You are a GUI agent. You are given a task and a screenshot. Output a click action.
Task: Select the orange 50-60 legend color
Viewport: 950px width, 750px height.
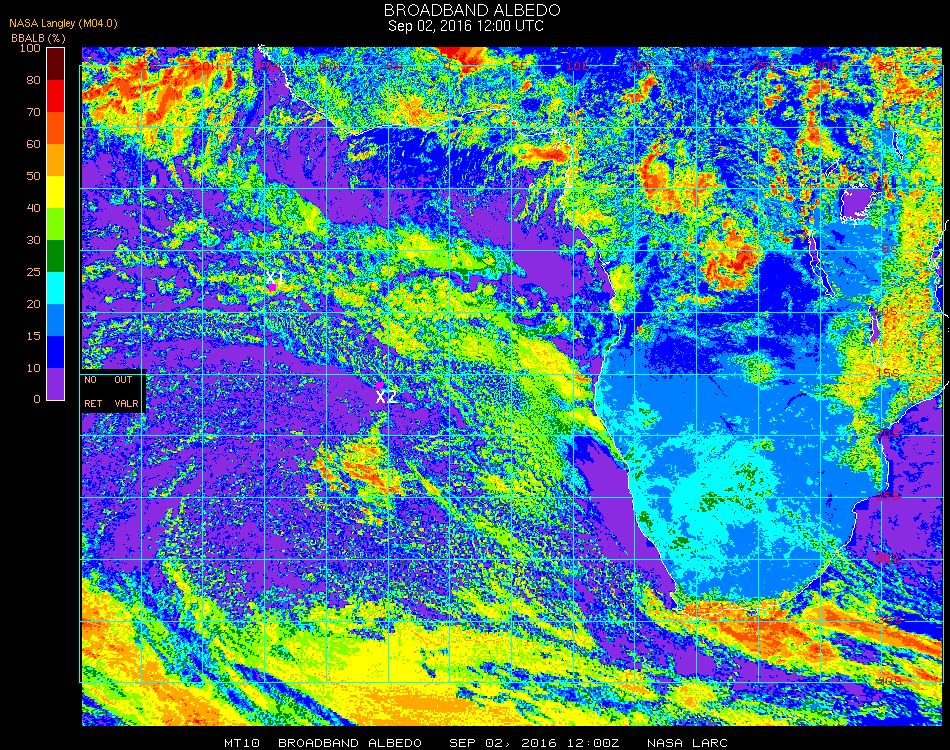[x=56, y=160]
